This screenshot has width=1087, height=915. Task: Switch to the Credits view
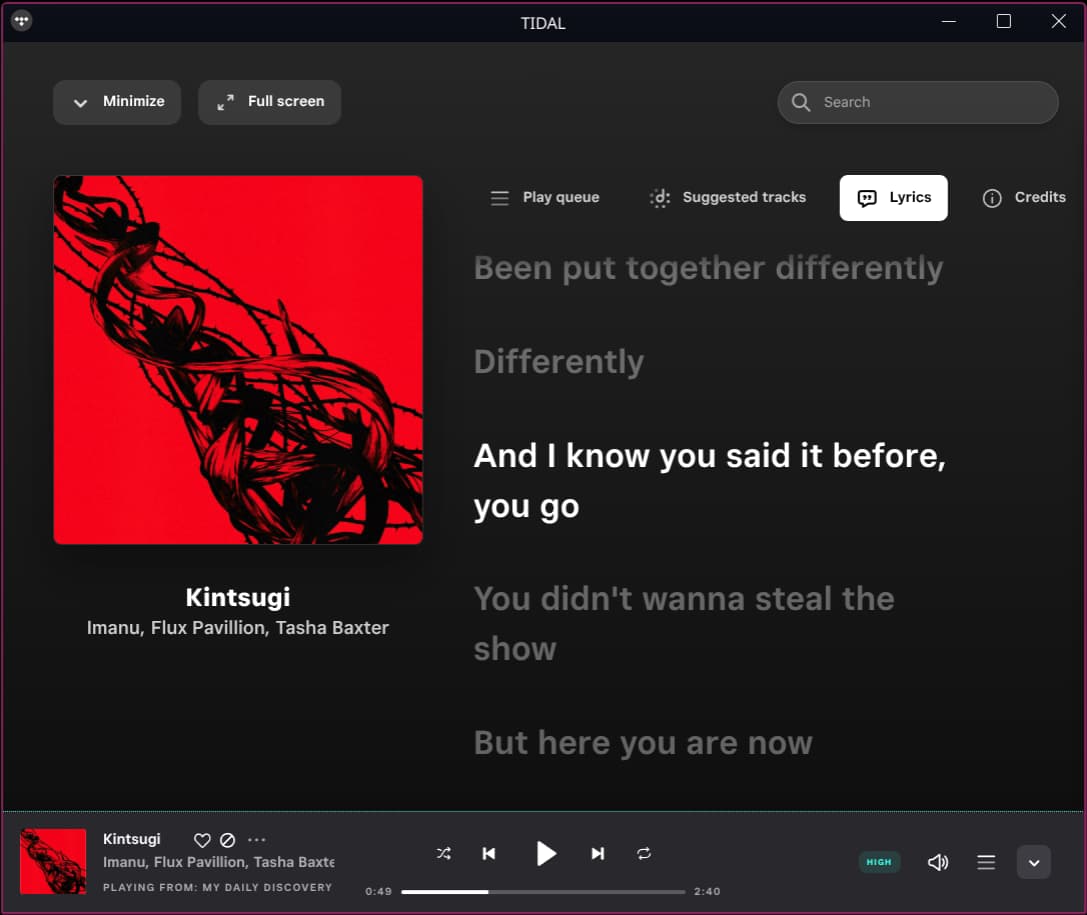click(x=1024, y=197)
